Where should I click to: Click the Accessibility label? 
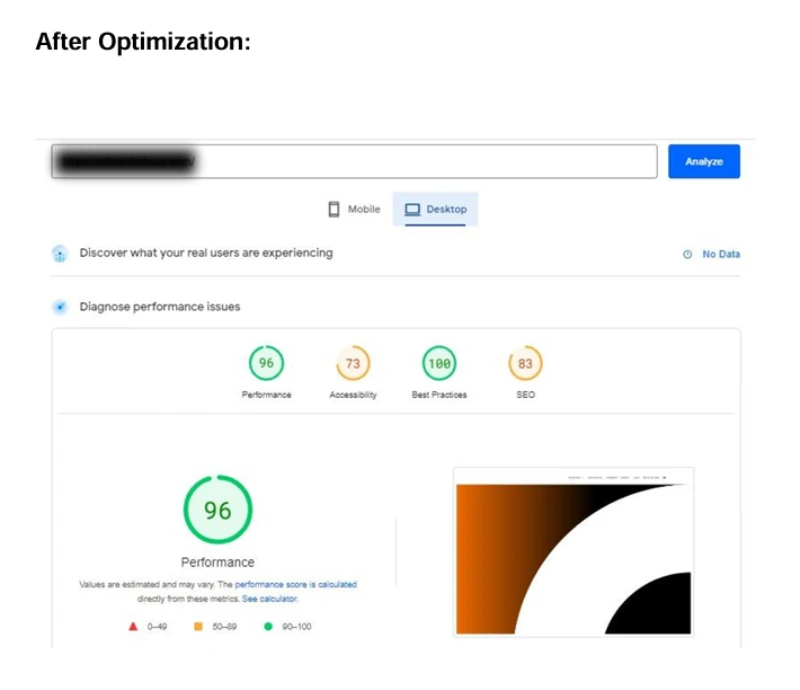coord(353,395)
